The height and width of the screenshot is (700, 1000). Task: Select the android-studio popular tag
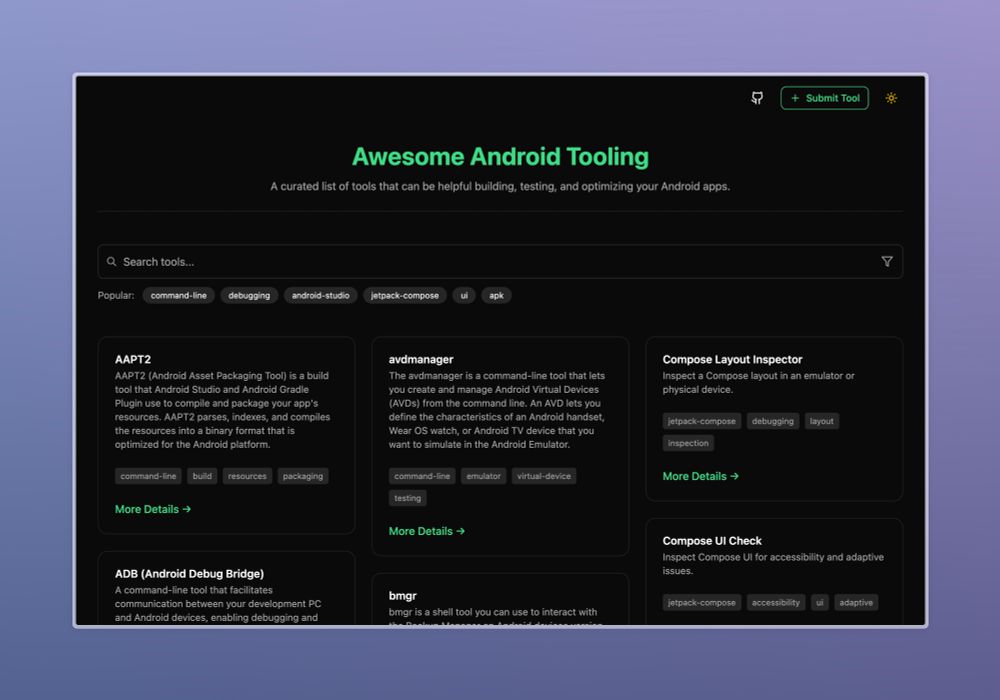tap(320, 295)
